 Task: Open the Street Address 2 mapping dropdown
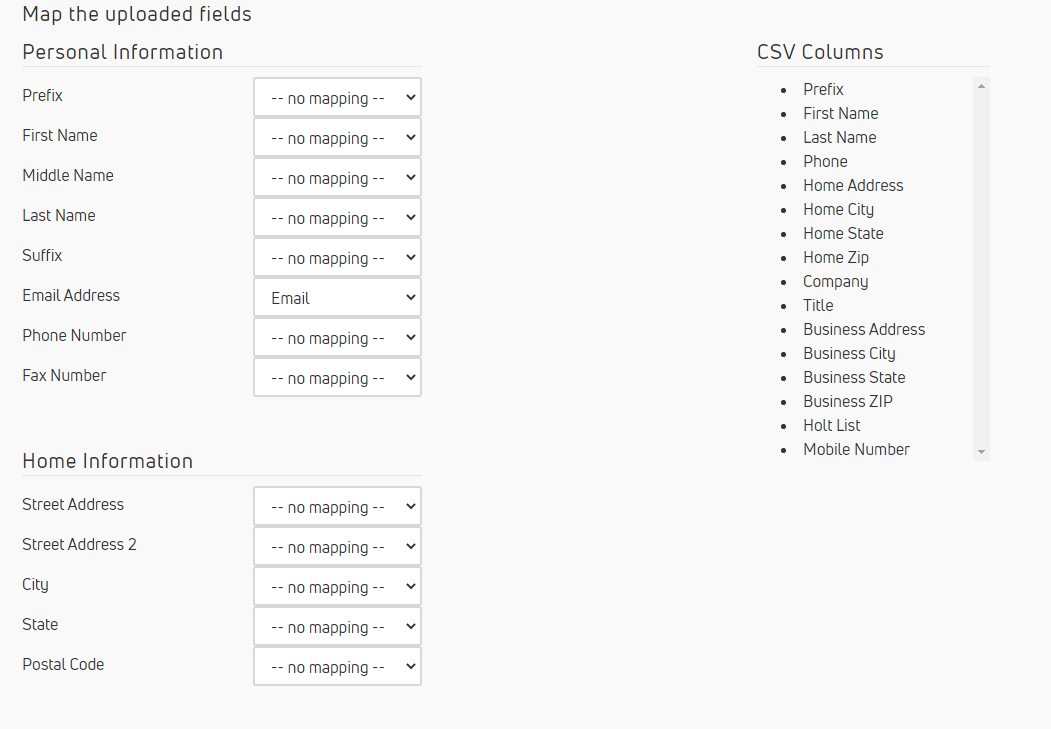(337, 546)
